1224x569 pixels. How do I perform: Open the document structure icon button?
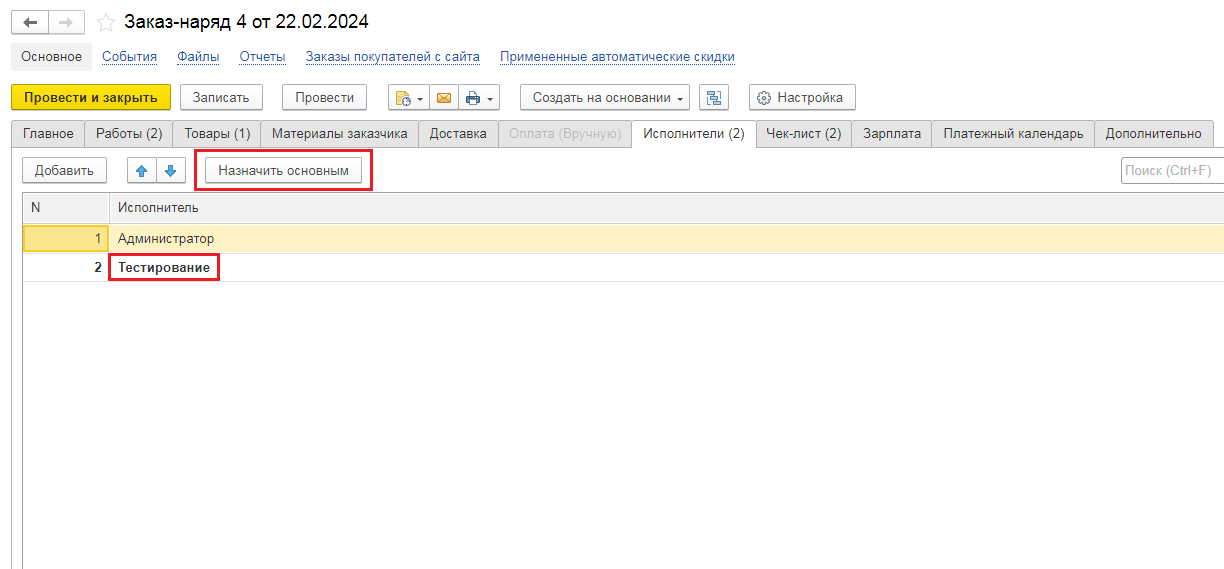pyautogui.click(x=713, y=98)
